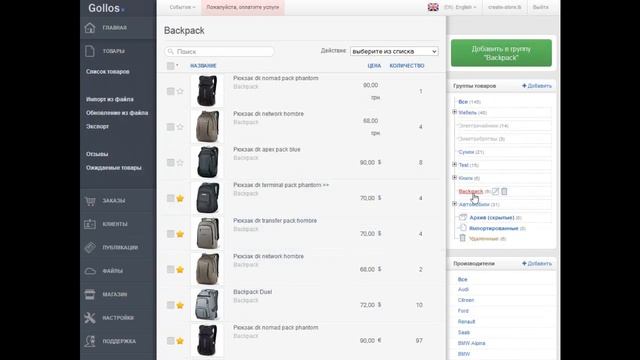Click the Файлы cloud icon

tap(90, 271)
